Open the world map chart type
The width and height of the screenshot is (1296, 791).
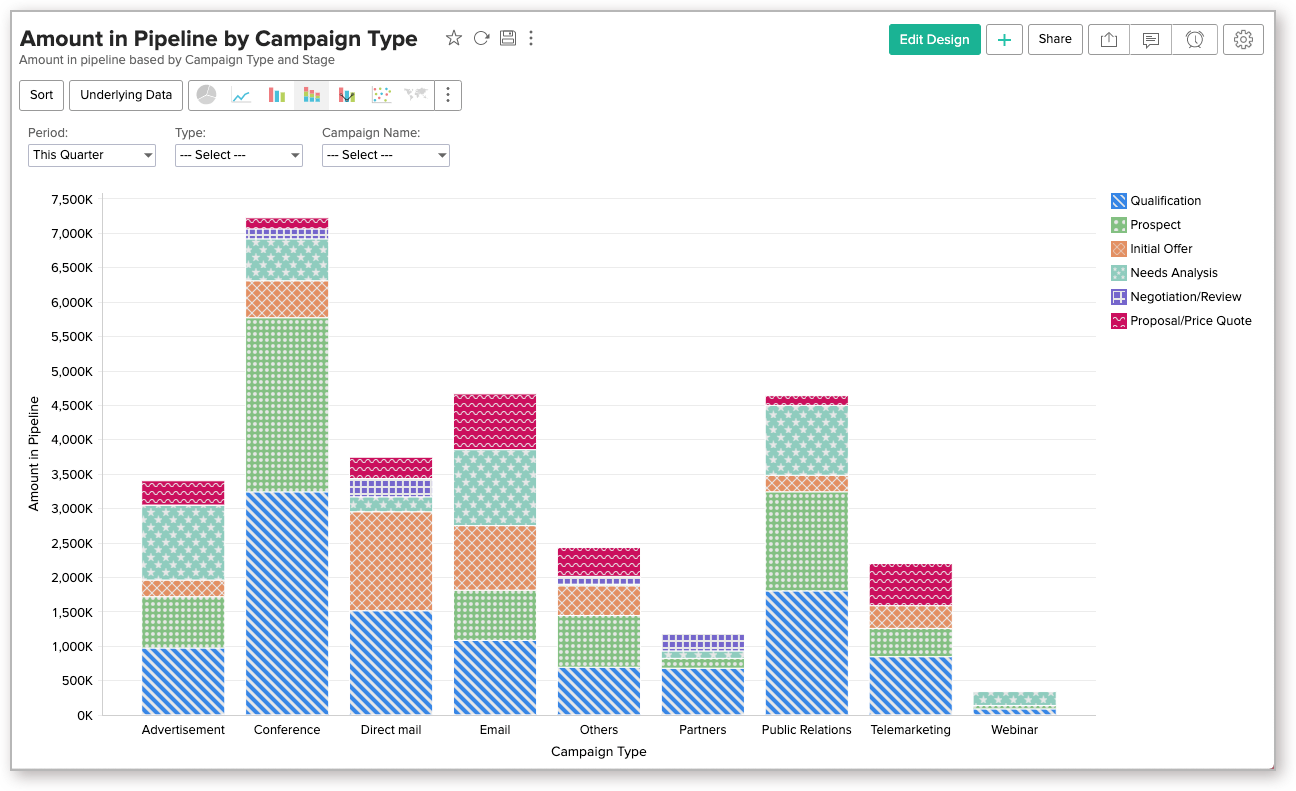tap(414, 95)
